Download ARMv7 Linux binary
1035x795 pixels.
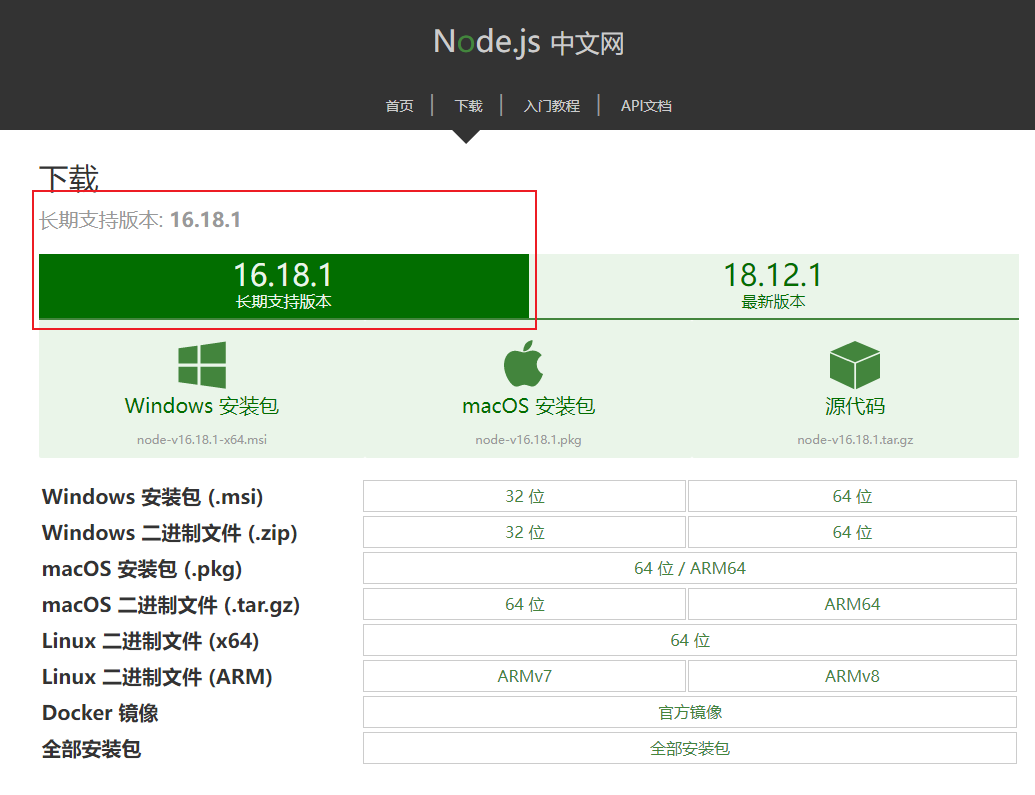click(x=525, y=676)
